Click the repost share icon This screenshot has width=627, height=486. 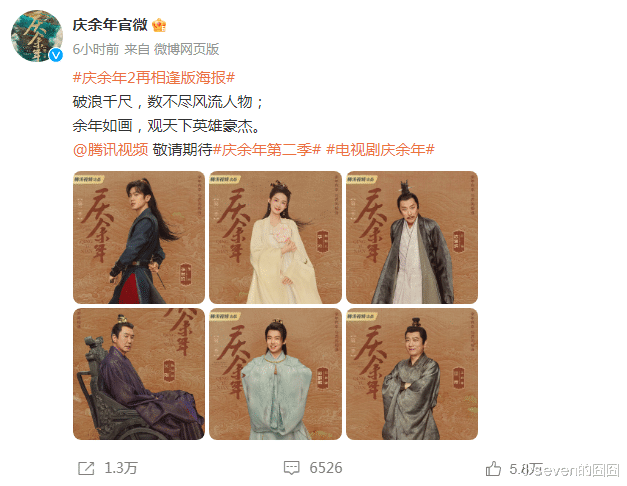click(x=86, y=468)
